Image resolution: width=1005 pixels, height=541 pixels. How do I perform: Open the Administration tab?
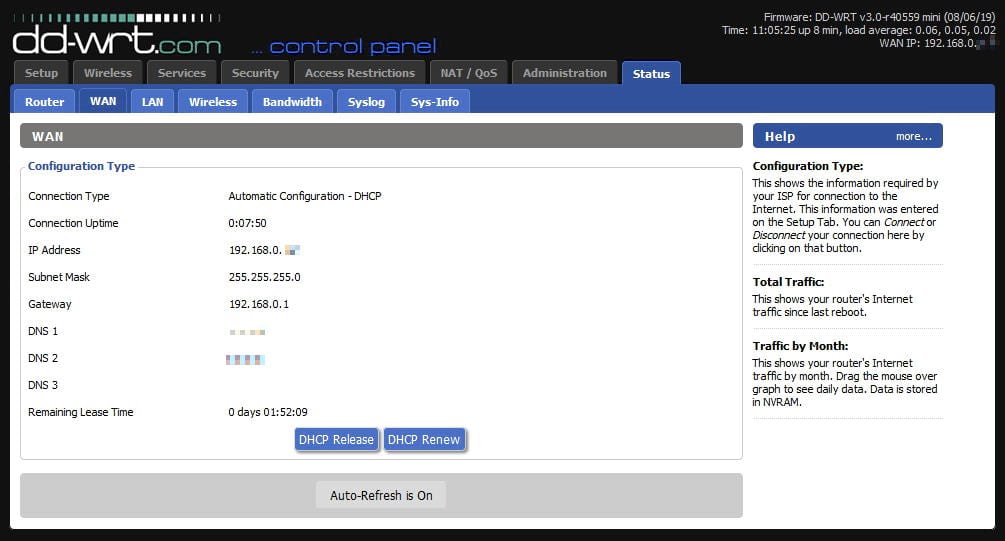(x=565, y=73)
